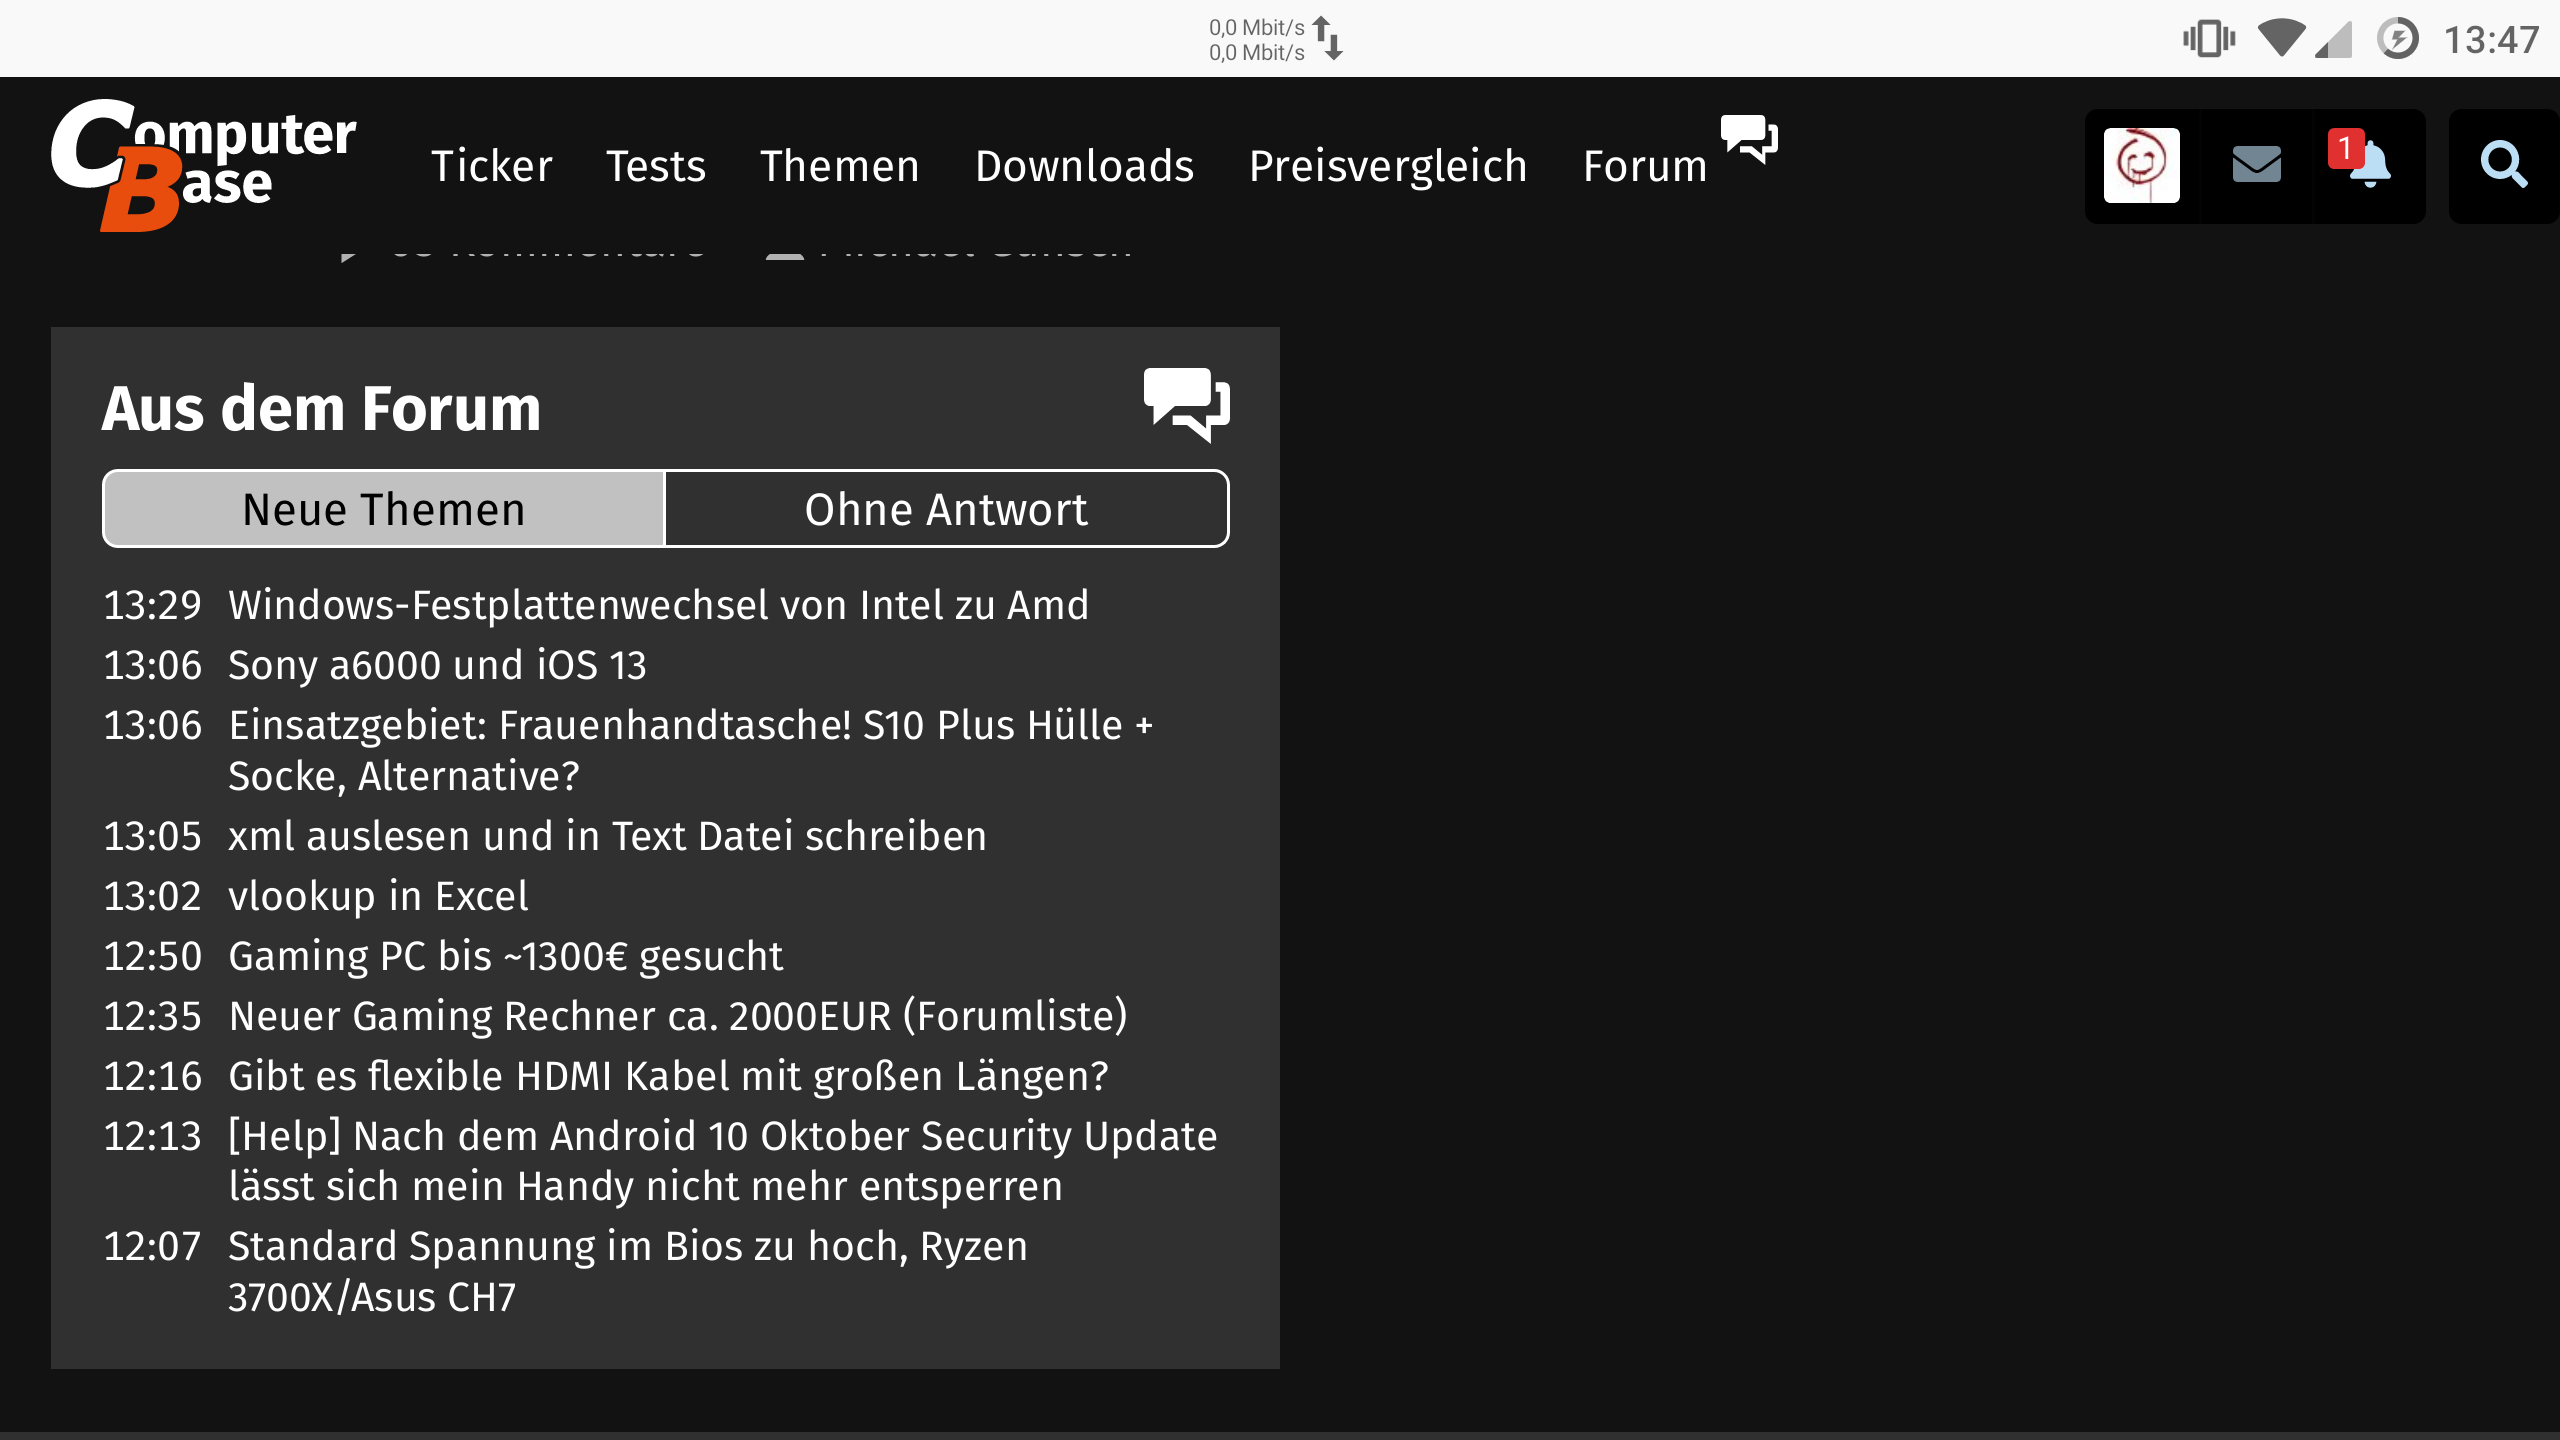Open the Preisvergleich menu item
The width and height of the screenshot is (2560, 1440).
pyautogui.click(x=1388, y=166)
